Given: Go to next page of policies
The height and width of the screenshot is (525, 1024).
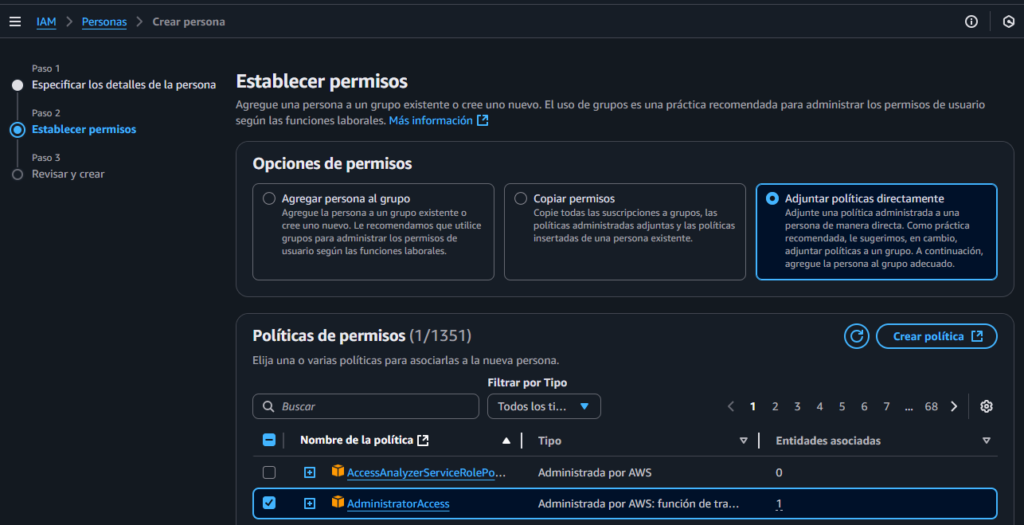Looking at the screenshot, I should click(x=953, y=406).
